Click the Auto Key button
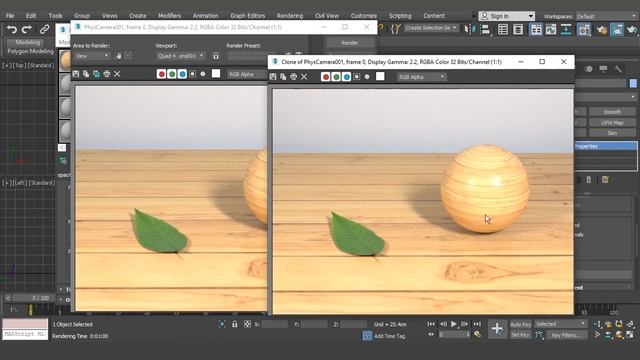Screen dimensions: 640x360 521,324
